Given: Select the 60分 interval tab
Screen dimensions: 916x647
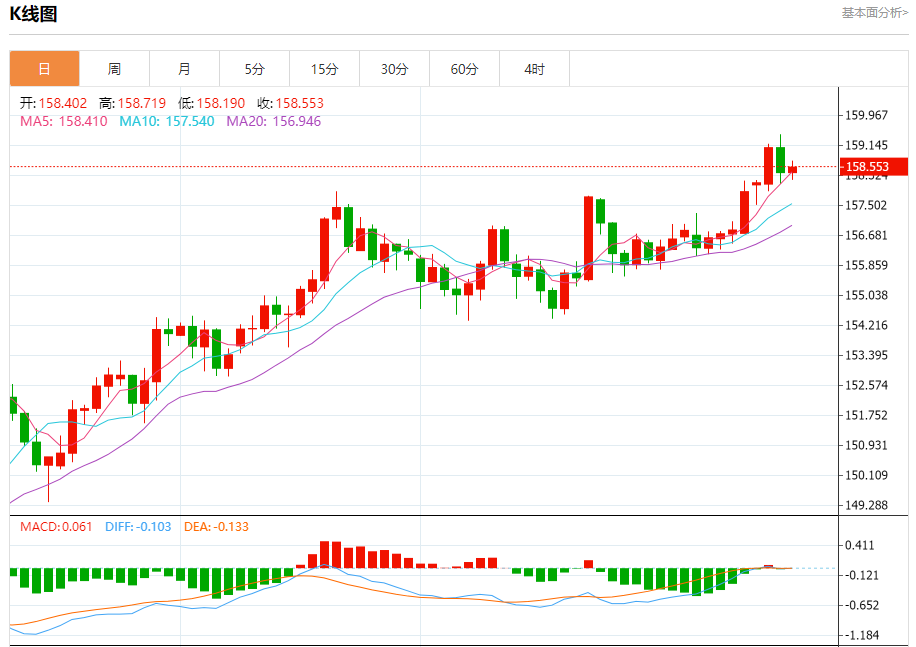Looking at the screenshot, I should click(464, 69).
